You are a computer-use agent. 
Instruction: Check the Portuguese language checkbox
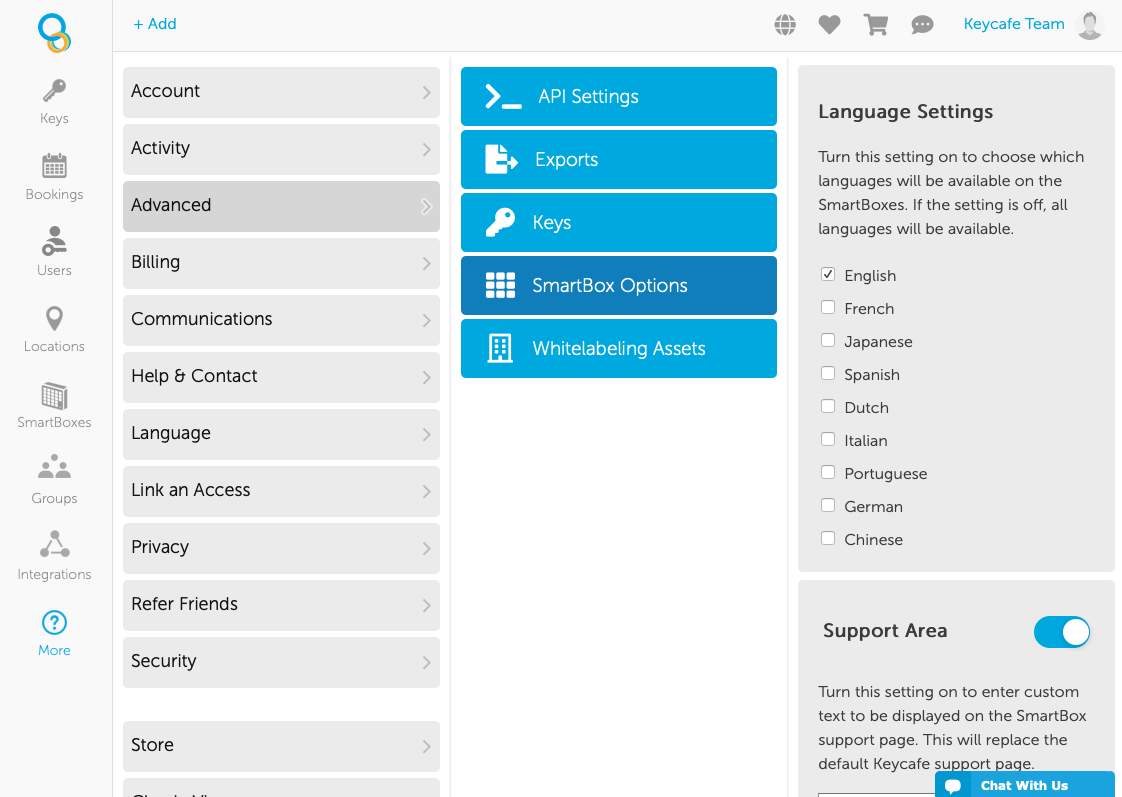pos(828,471)
